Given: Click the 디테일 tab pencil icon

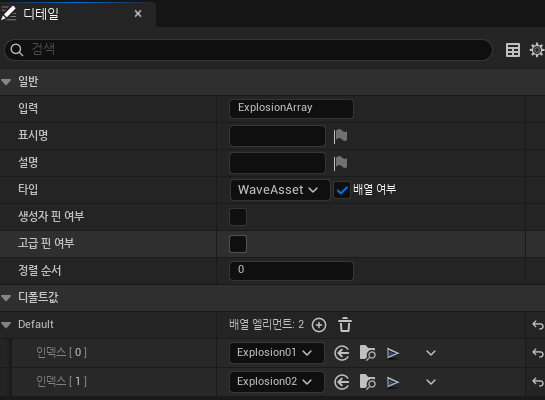Looking at the screenshot, I should [x=9, y=14].
